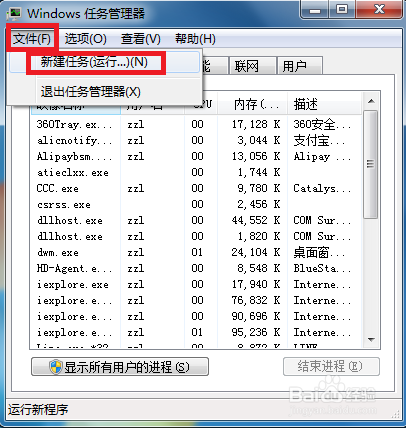
Task: Open the 帮助(H) menu
Action: pyautogui.click(x=195, y=39)
